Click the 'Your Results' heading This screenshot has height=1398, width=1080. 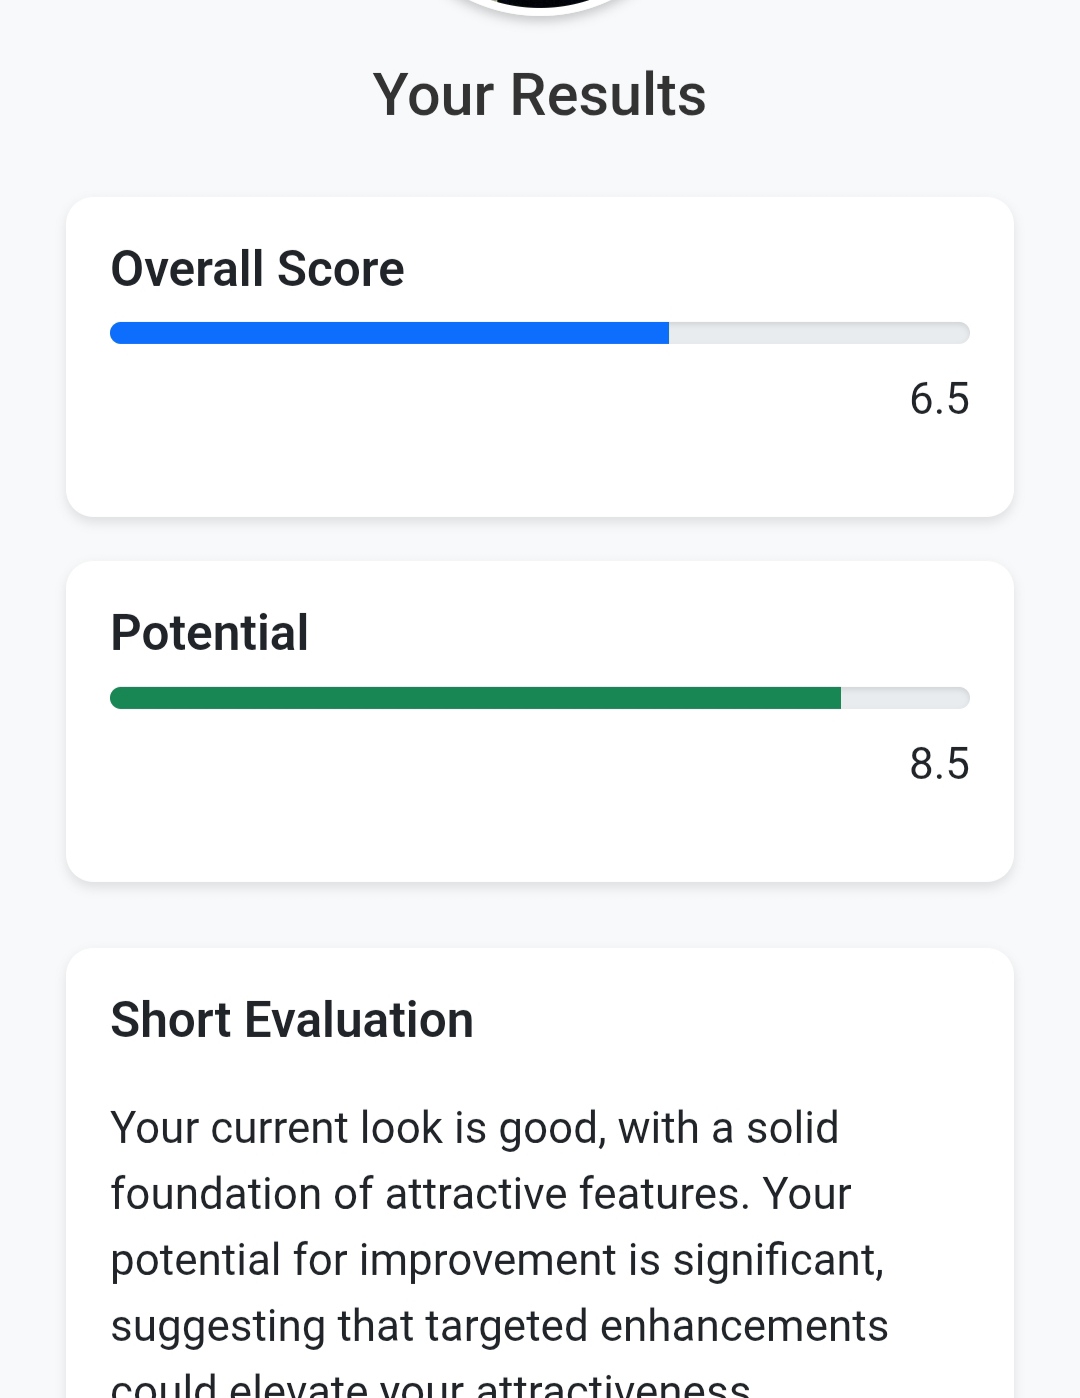coord(540,95)
